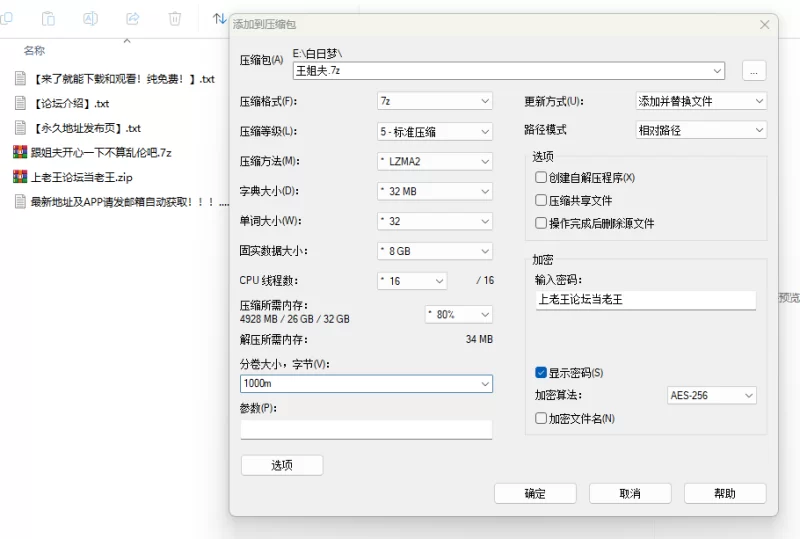Viewport: 800px width, 539px height.
Task: Click the 帮助 button
Action: 725,494
